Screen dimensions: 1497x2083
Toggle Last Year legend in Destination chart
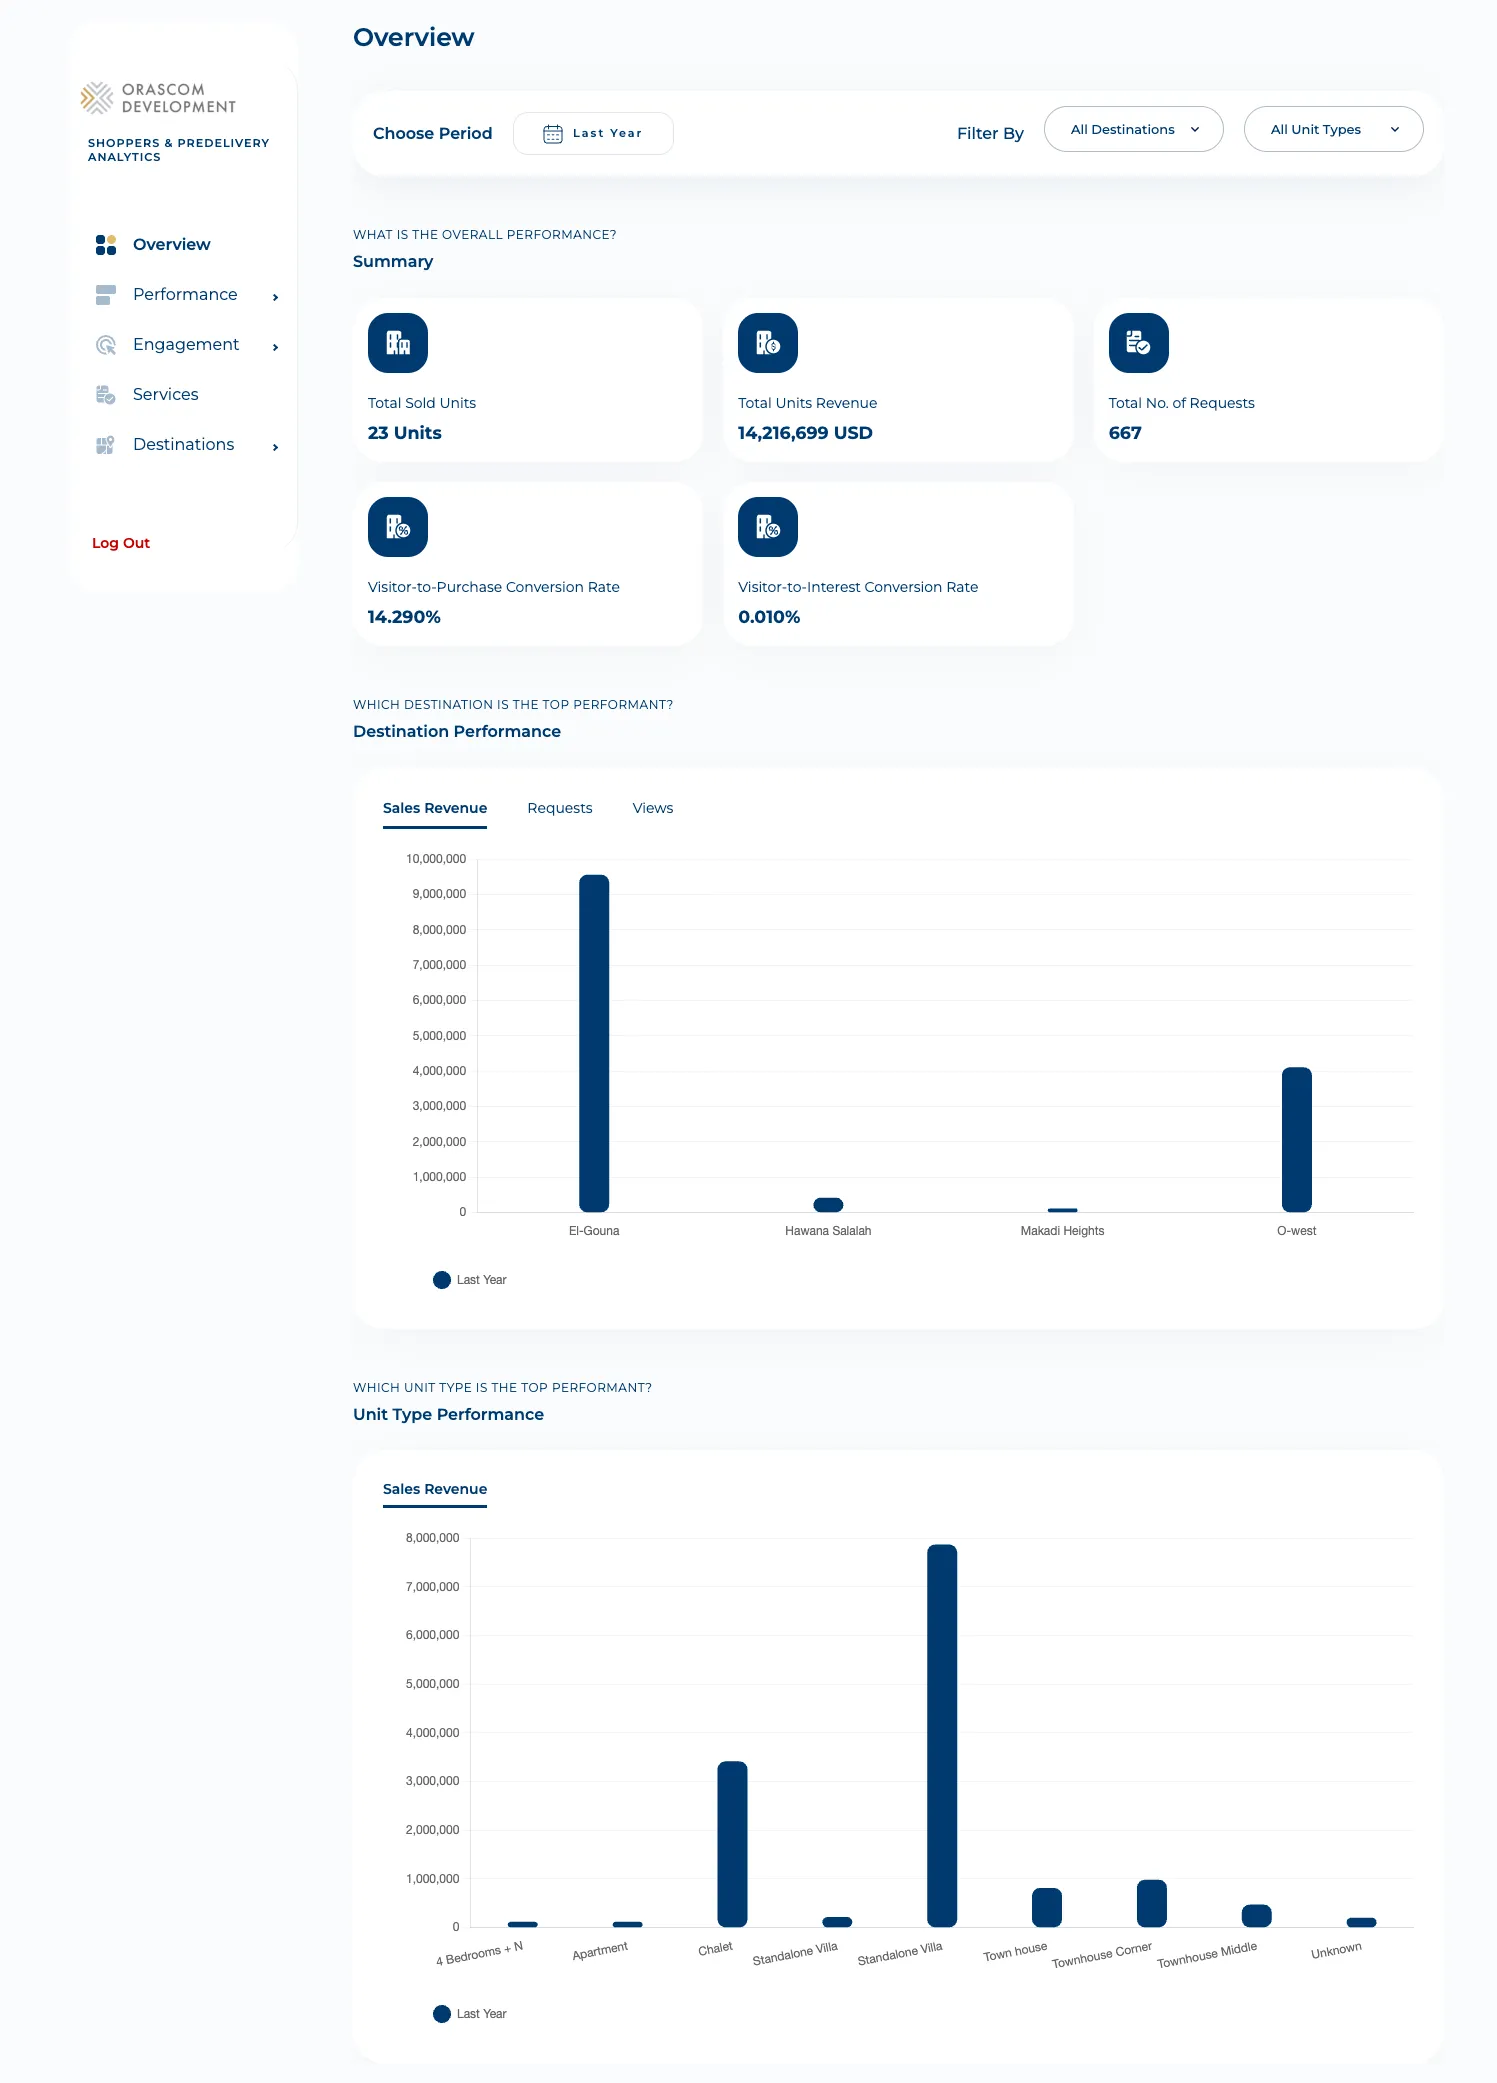pyautogui.click(x=470, y=1280)
